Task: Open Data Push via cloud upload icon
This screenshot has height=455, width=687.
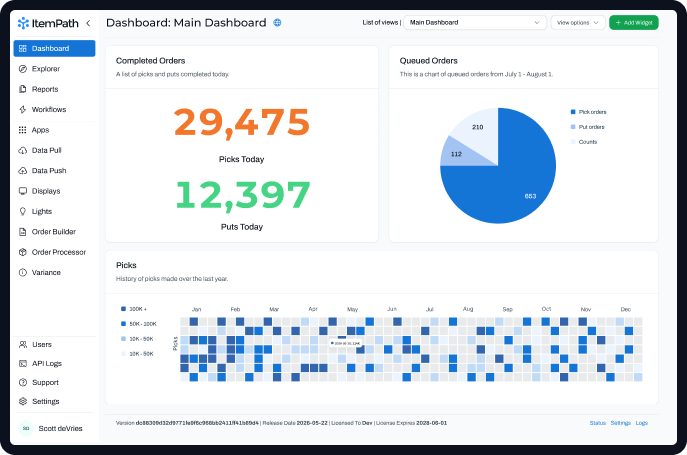Action: (23, 171)
